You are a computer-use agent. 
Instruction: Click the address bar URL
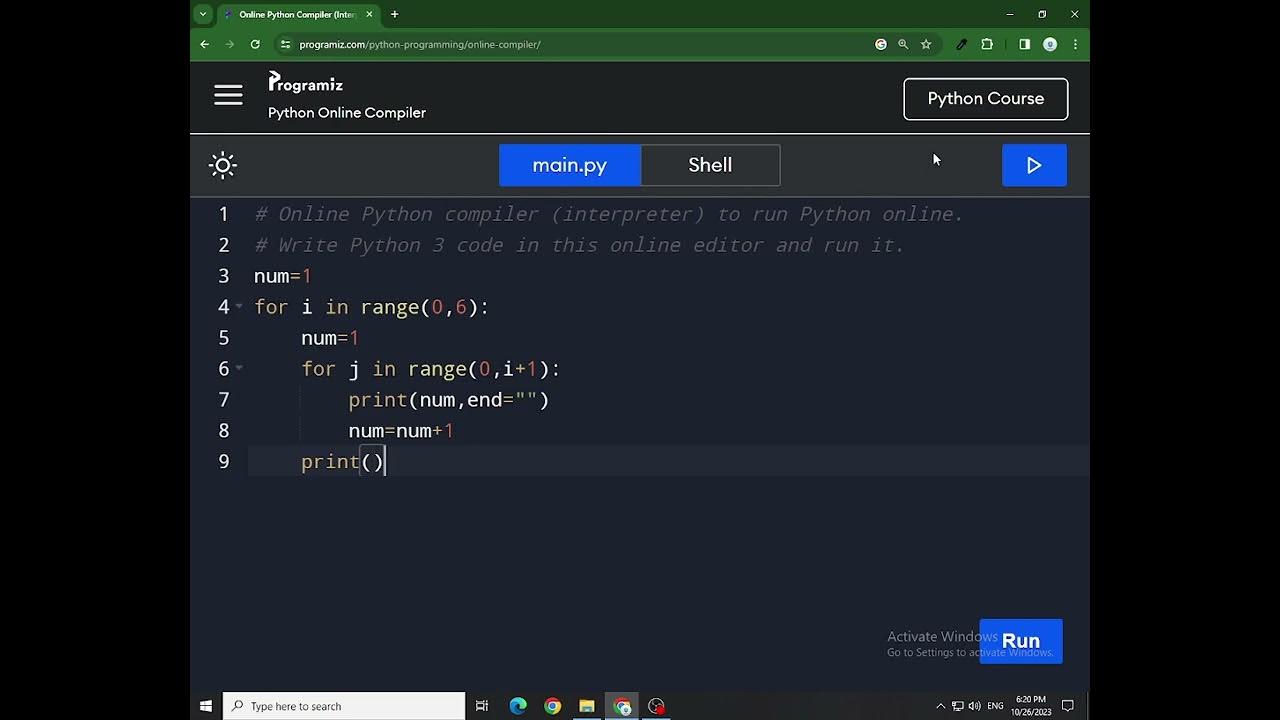420,44
